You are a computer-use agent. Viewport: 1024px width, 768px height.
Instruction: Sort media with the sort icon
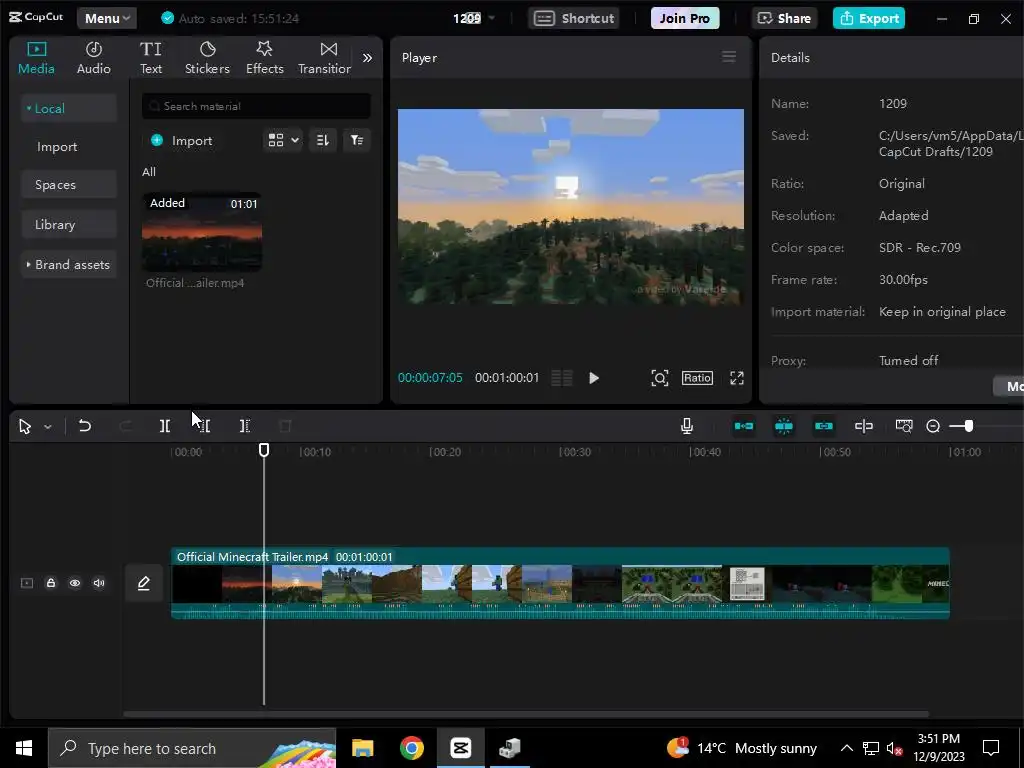[x=323, y=140]
